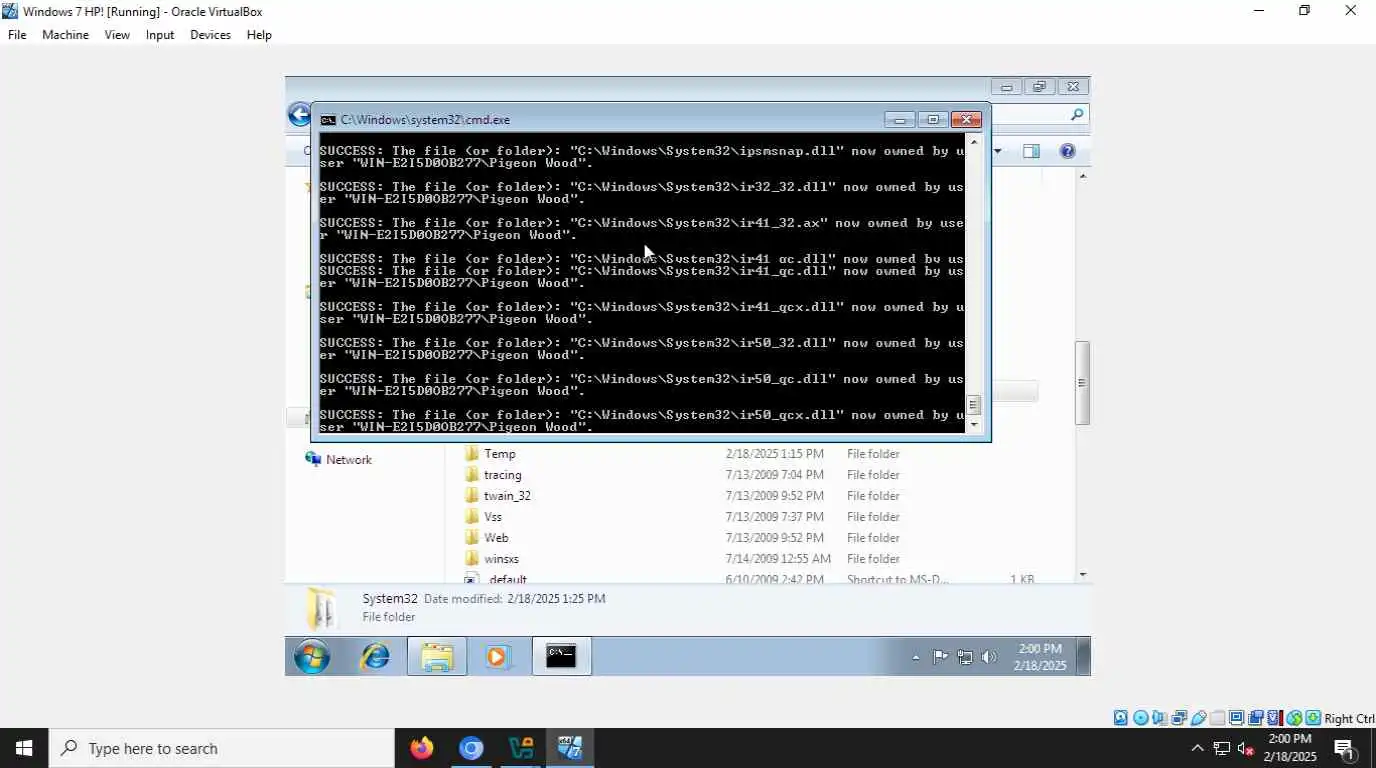Click the cmd.exe scrollbar up arrow

tap(974, 142)
